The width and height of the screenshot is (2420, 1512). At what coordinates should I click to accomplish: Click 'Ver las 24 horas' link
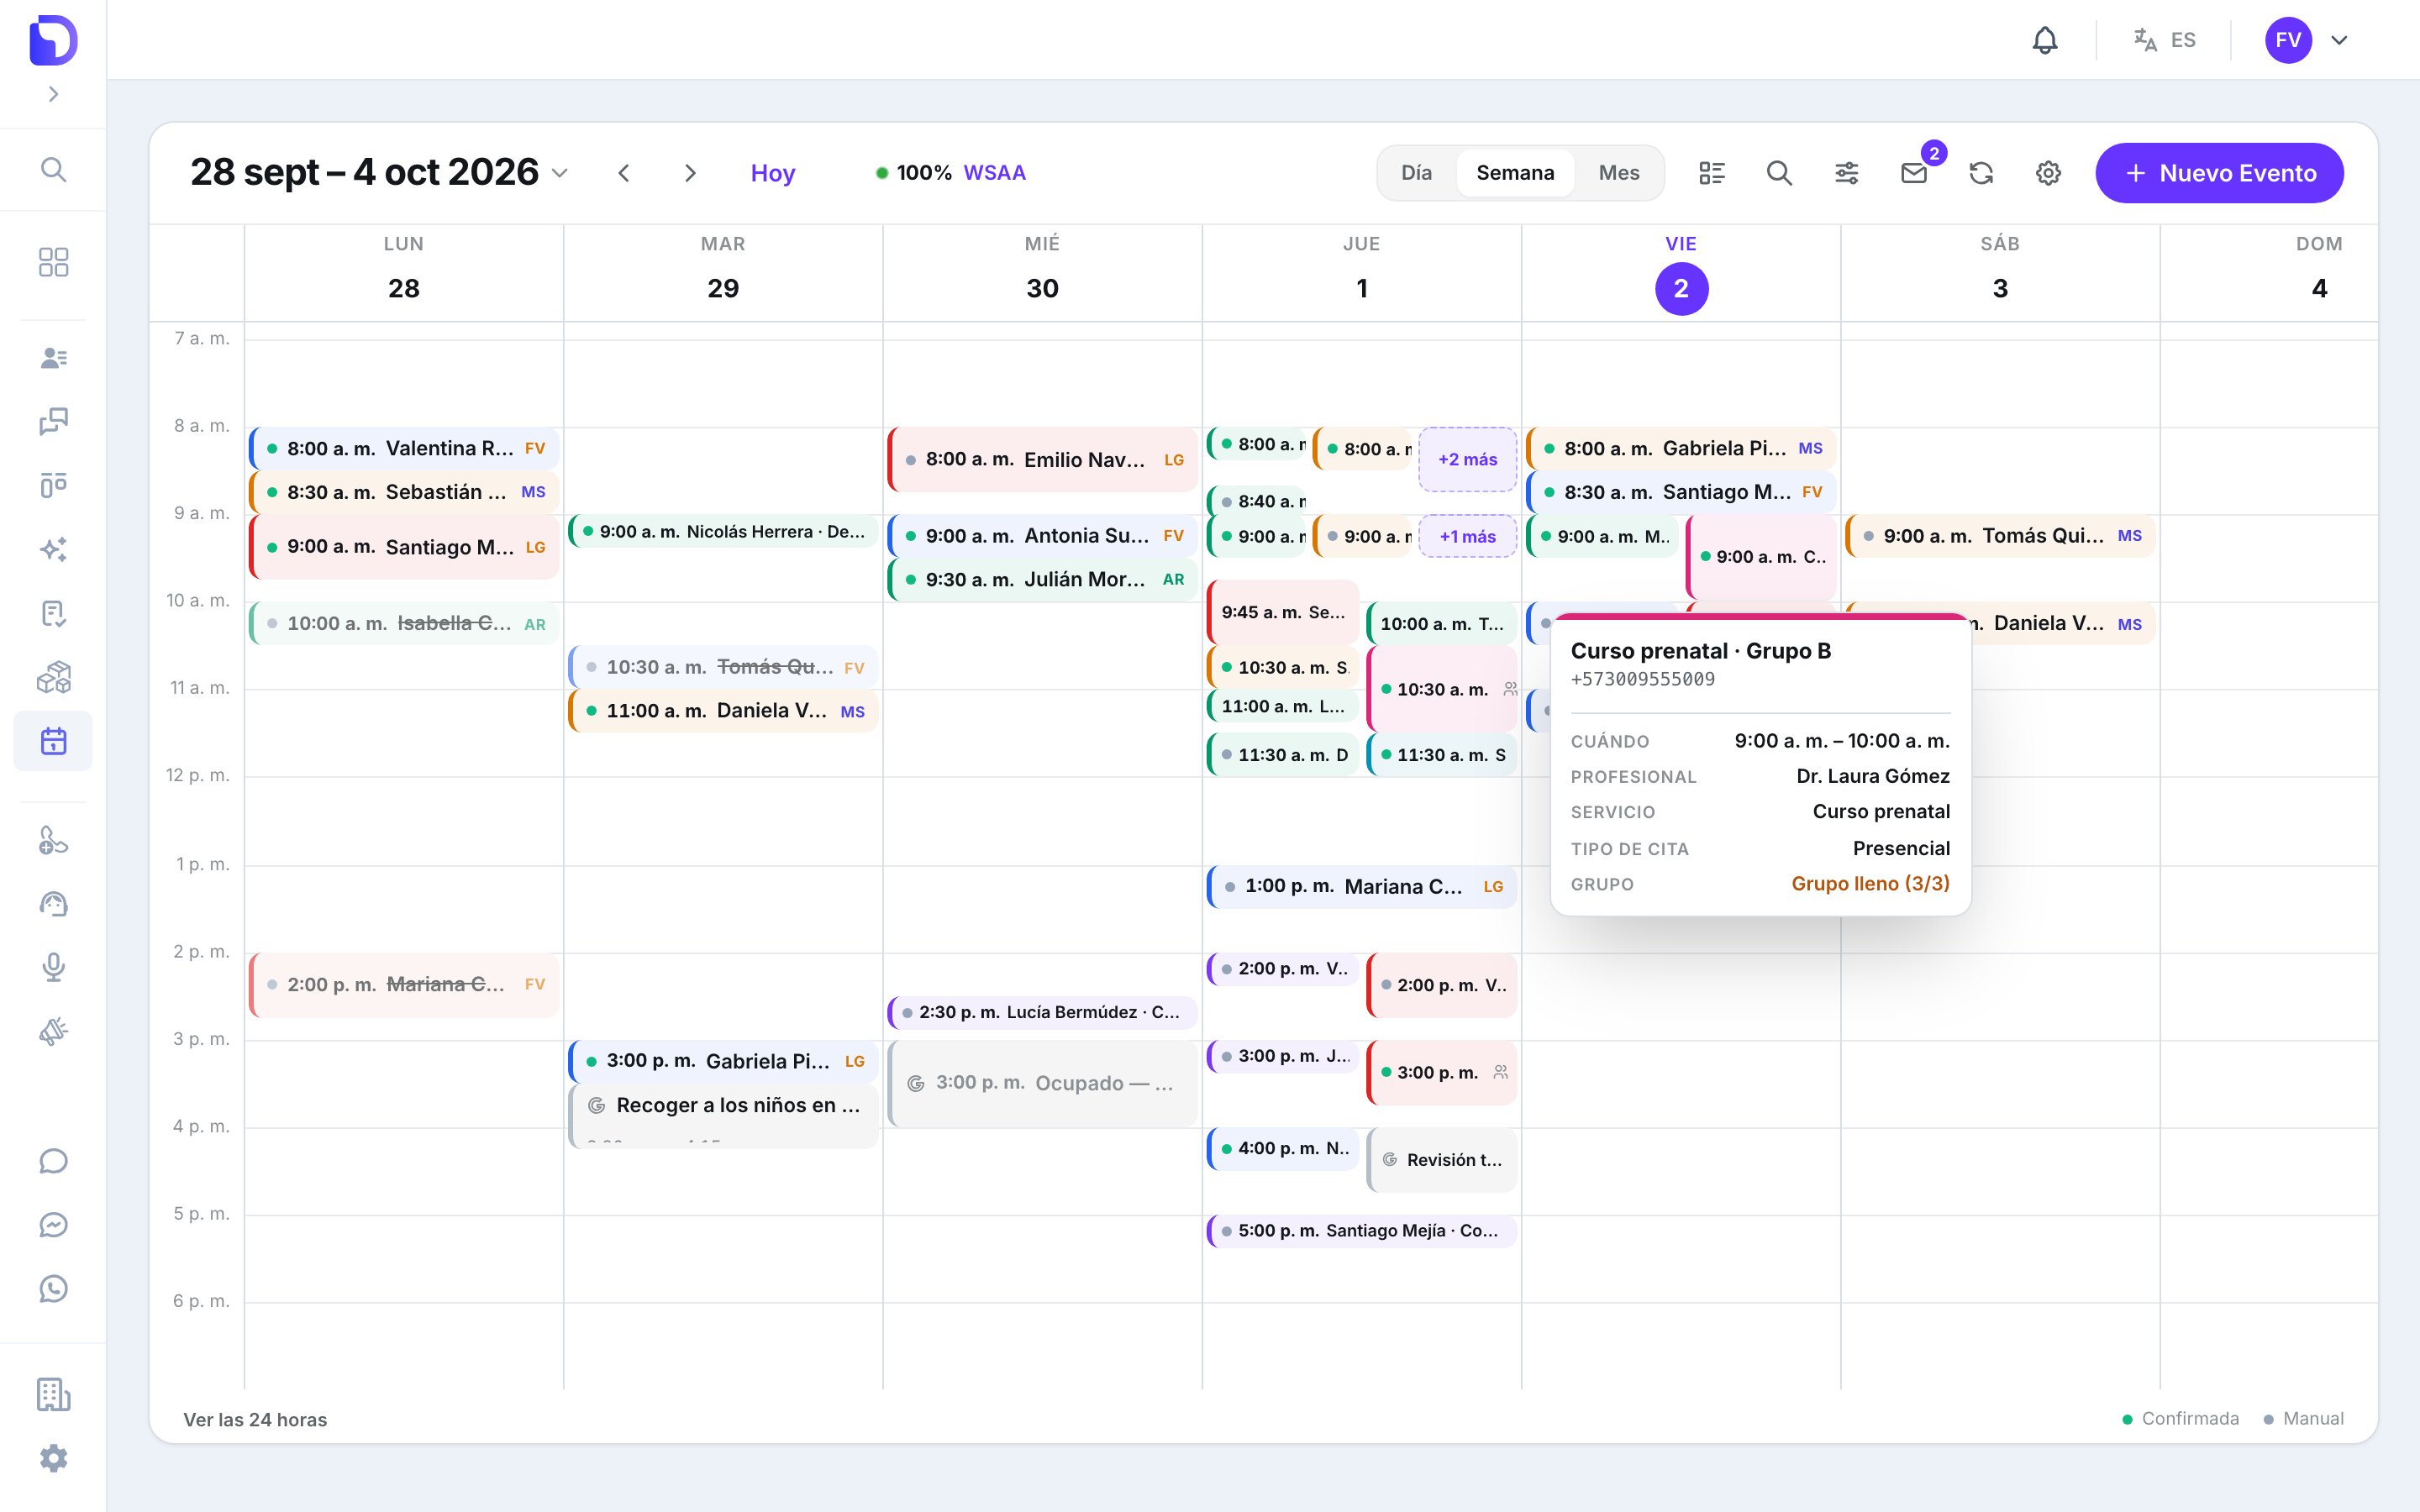[x=255, y=1419]
